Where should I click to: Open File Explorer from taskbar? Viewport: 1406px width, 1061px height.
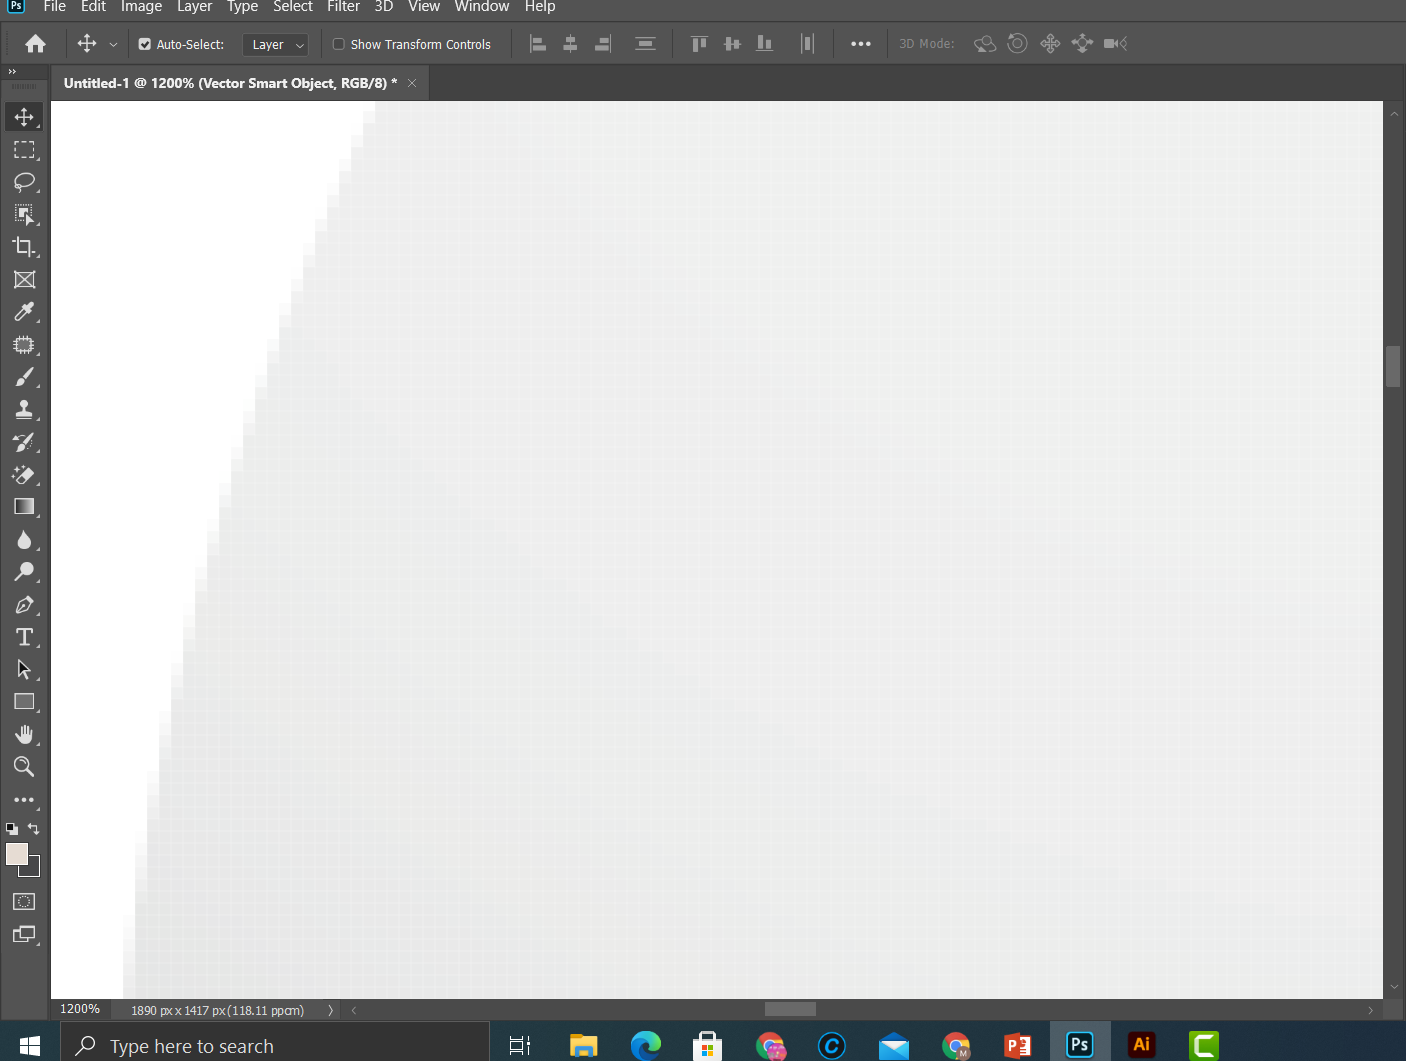click(x=583, y=1046)
